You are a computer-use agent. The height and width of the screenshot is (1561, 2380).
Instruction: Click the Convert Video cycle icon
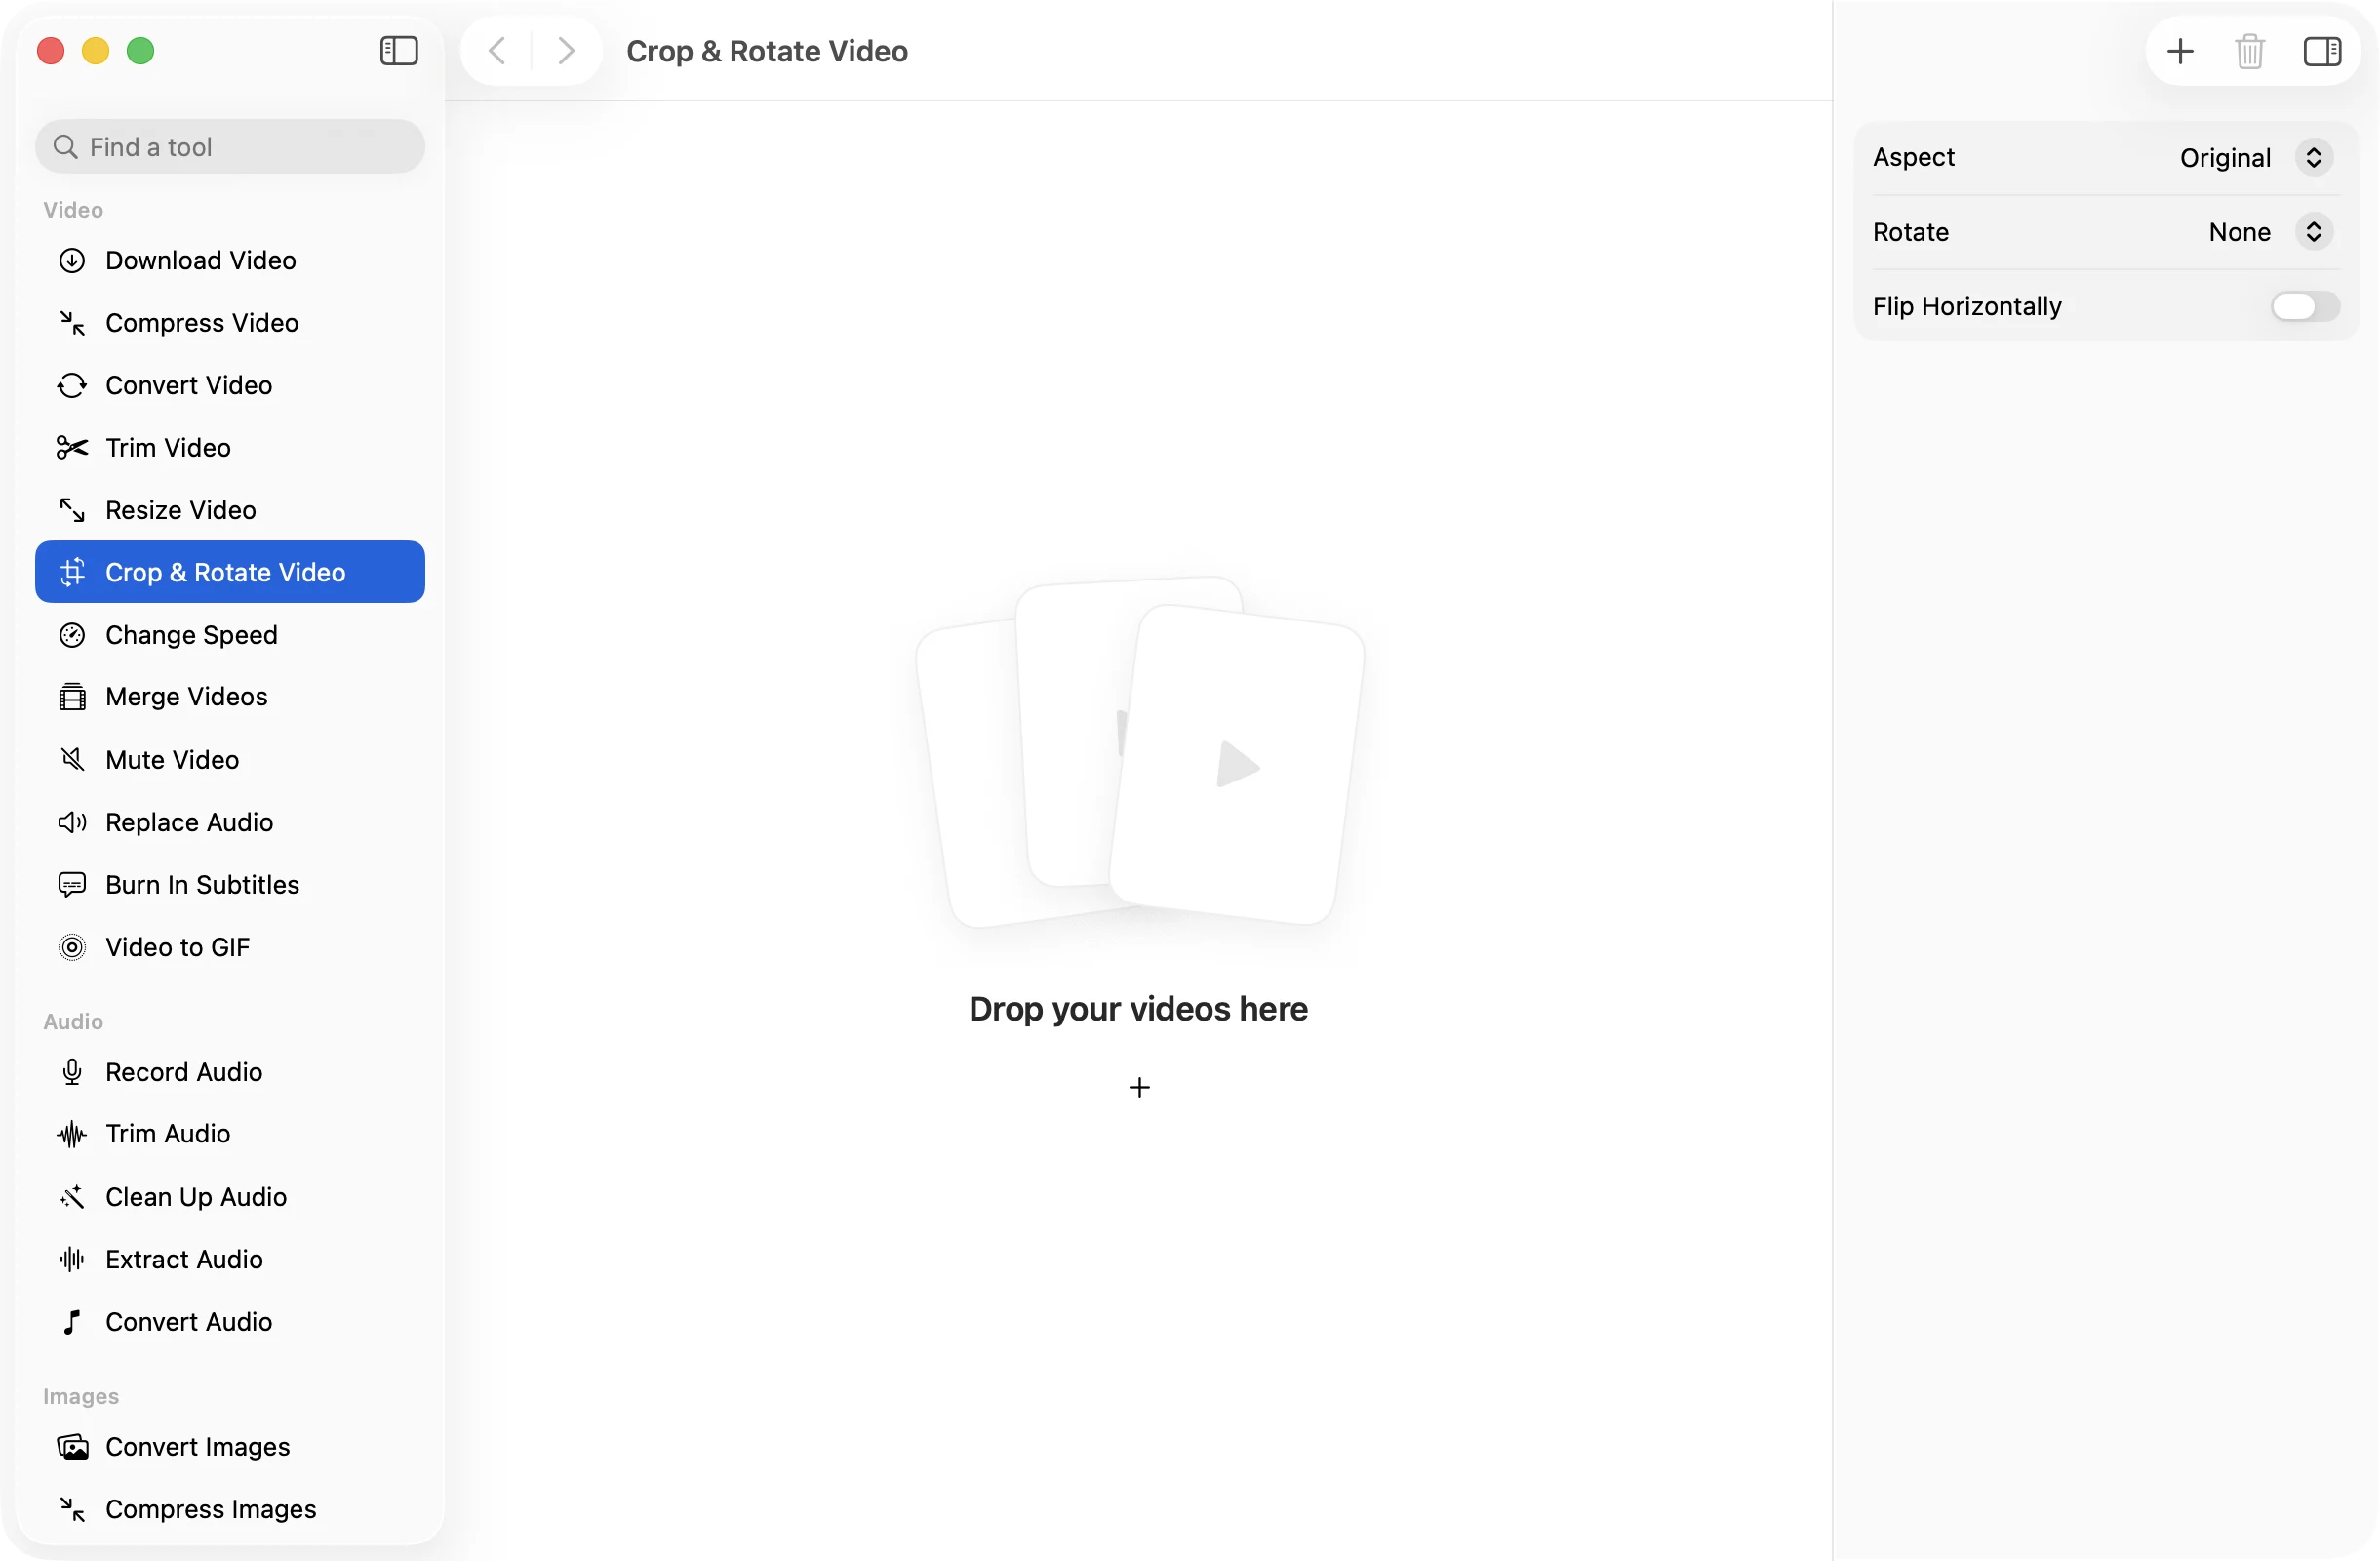pos(72,385)
